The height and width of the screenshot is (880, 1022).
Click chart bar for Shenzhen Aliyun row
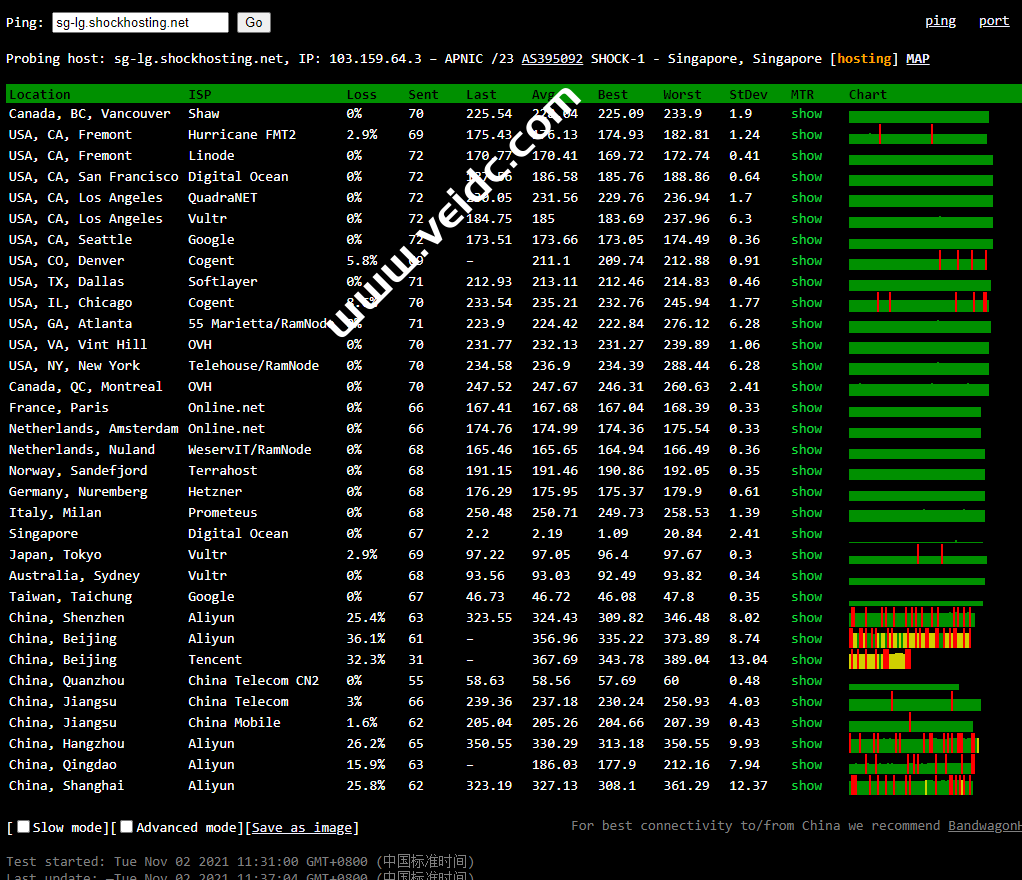911,618
